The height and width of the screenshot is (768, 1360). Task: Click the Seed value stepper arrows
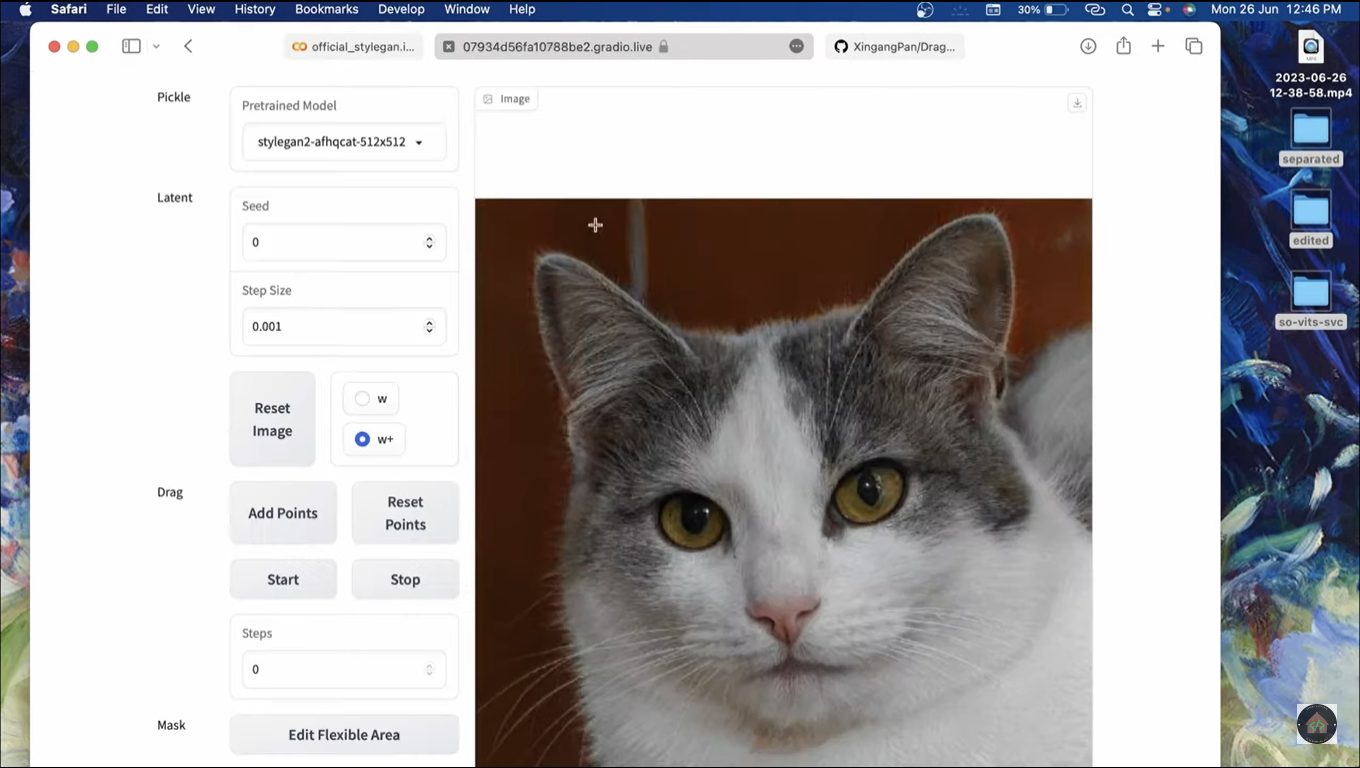tap(429, 242)
